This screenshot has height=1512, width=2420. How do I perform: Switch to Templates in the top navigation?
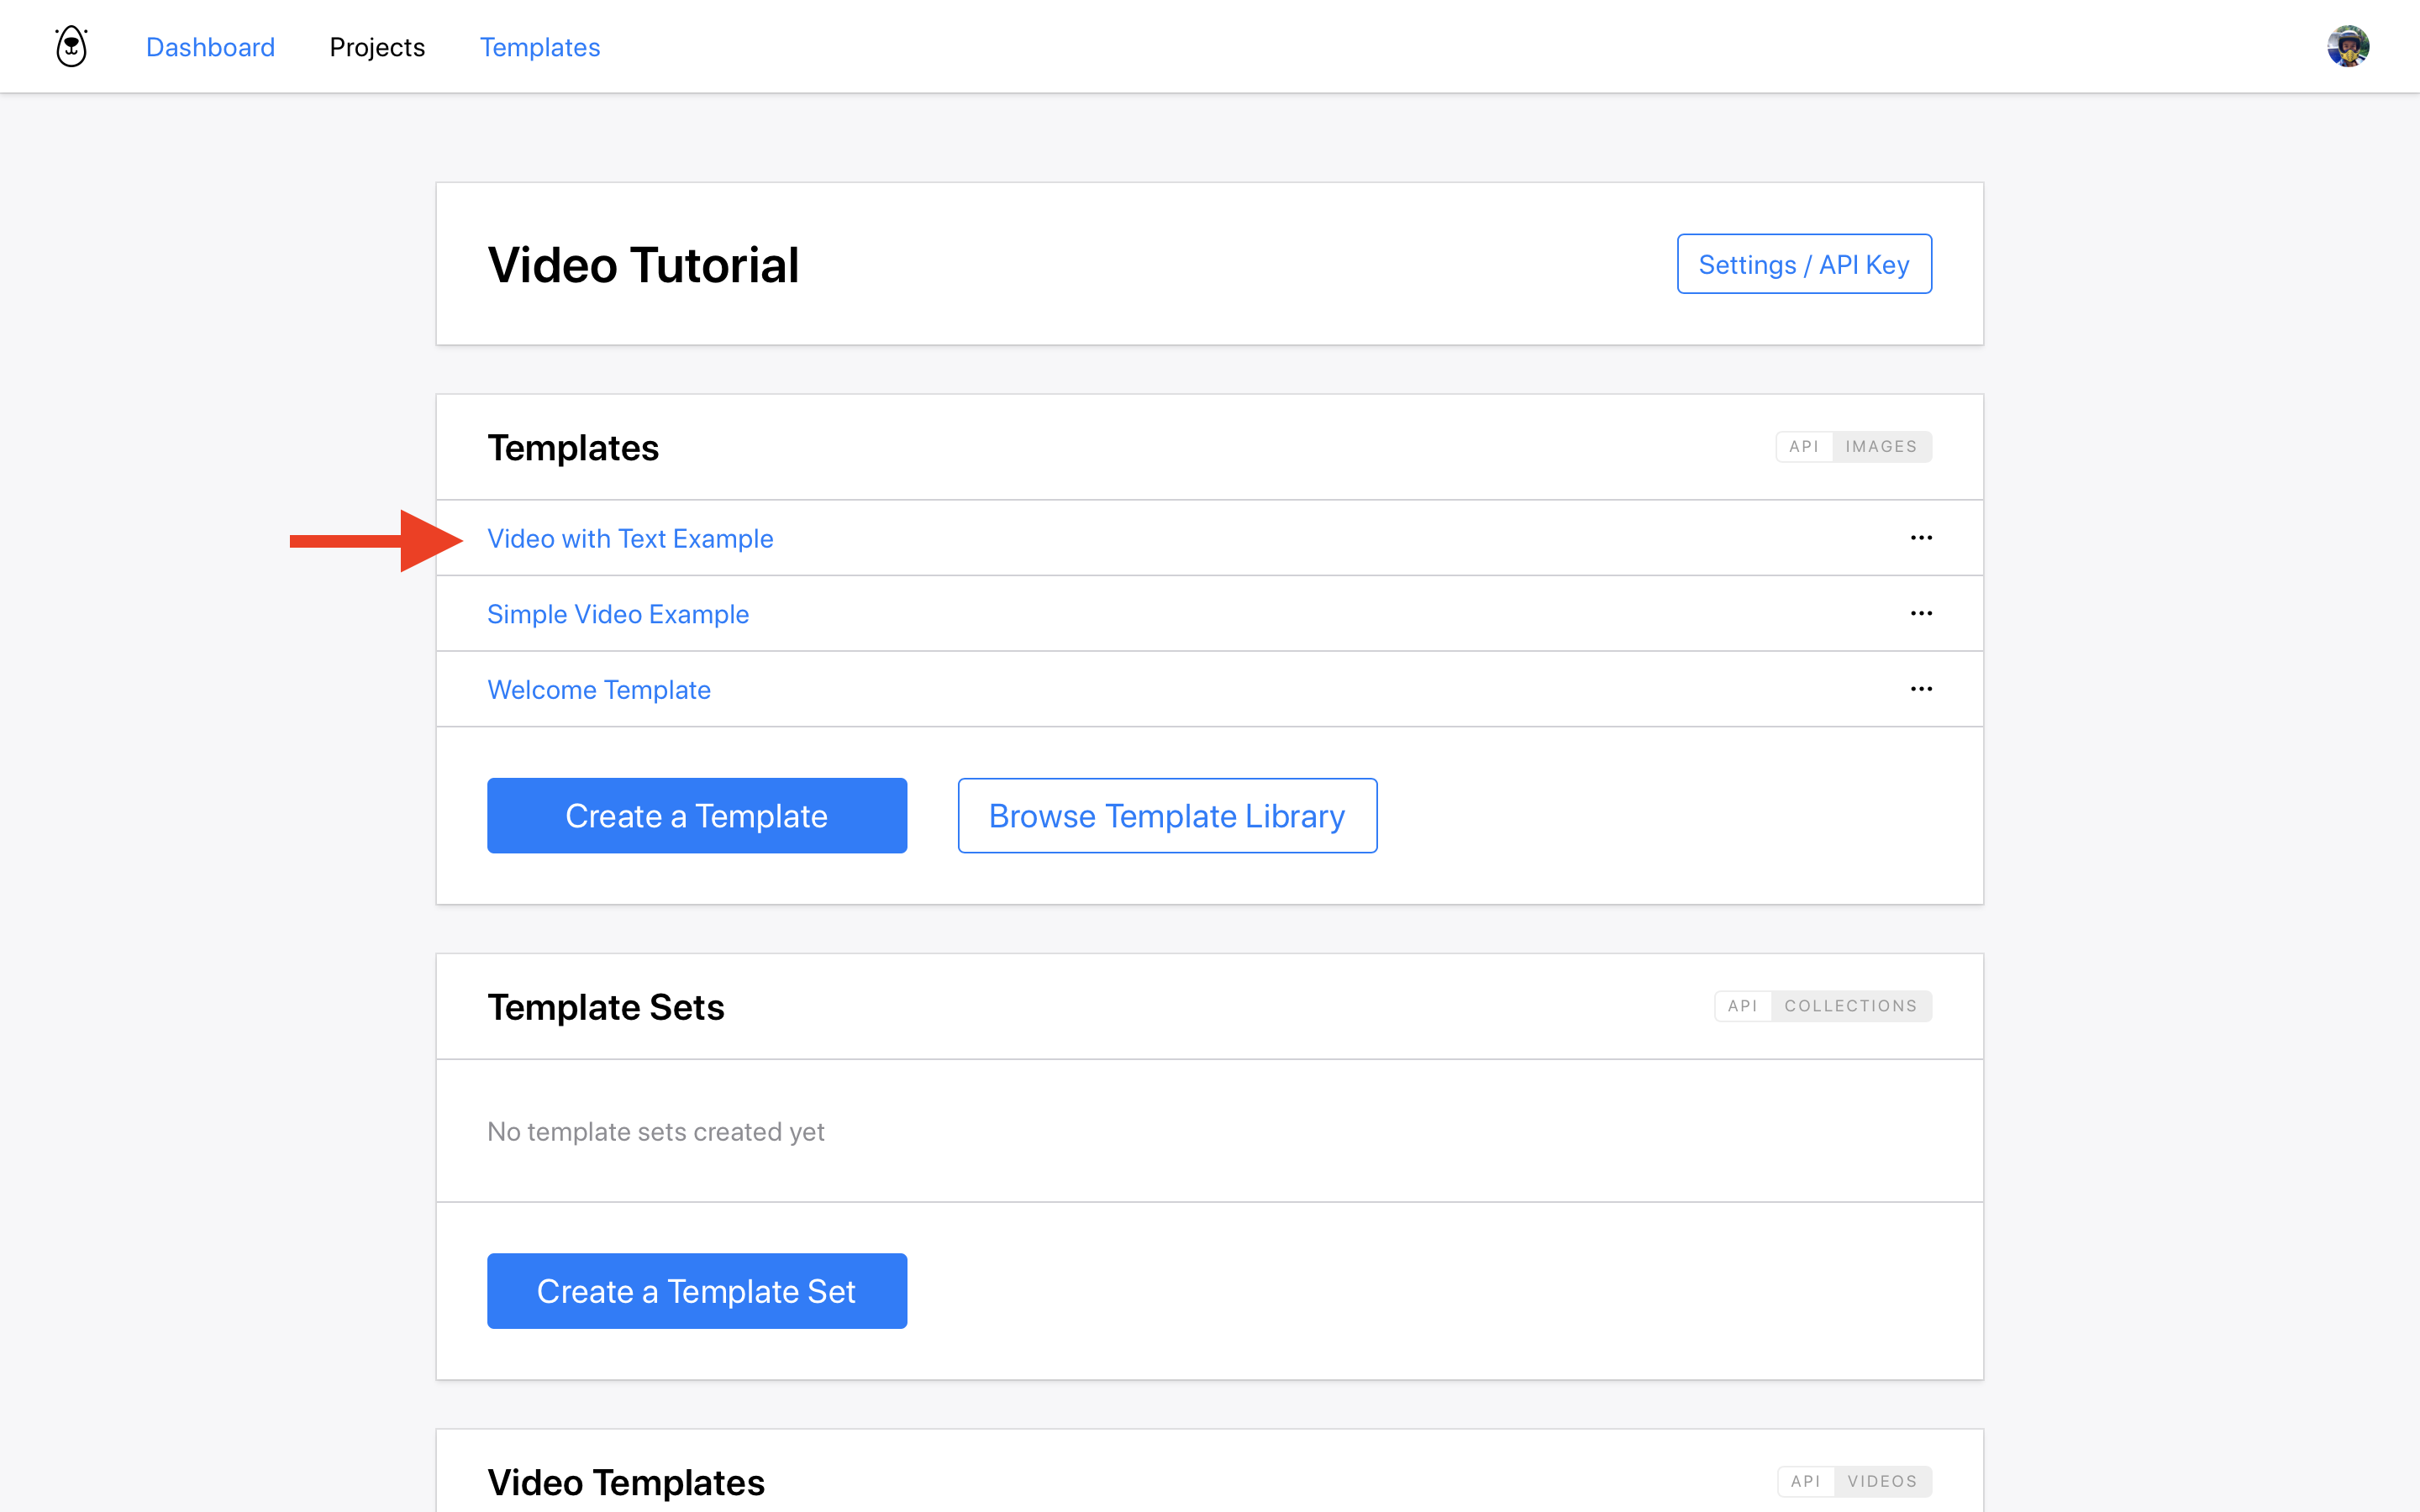[539, 47]
